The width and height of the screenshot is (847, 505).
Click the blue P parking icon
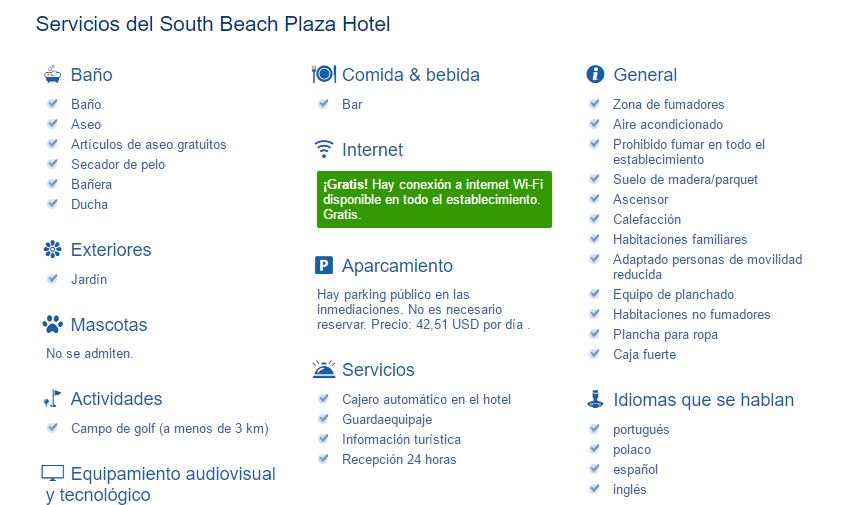point(324,266)
